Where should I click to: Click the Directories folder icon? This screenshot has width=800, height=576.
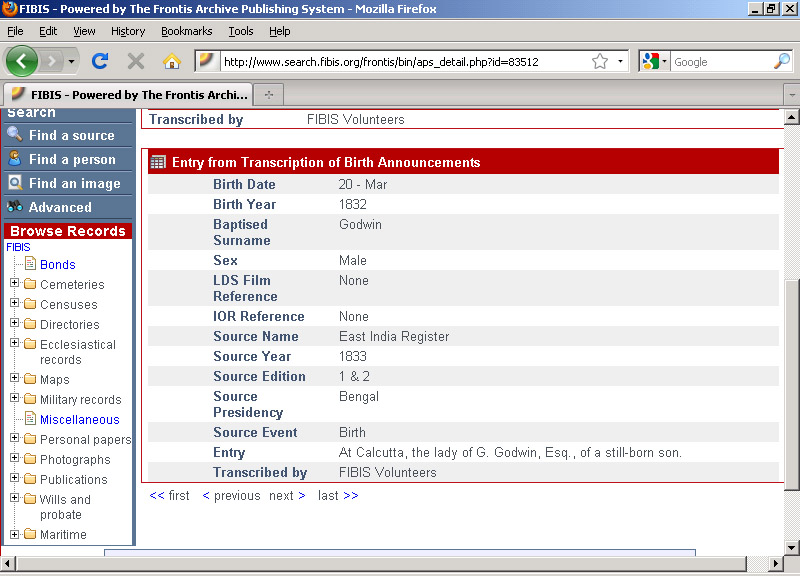coord(30,323)
